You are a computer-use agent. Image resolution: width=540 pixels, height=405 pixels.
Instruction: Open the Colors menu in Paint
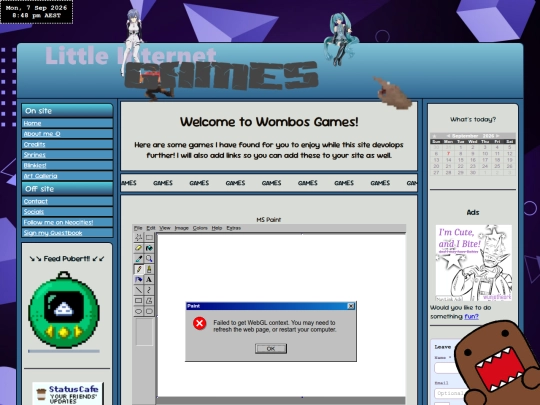click(200, 228)
